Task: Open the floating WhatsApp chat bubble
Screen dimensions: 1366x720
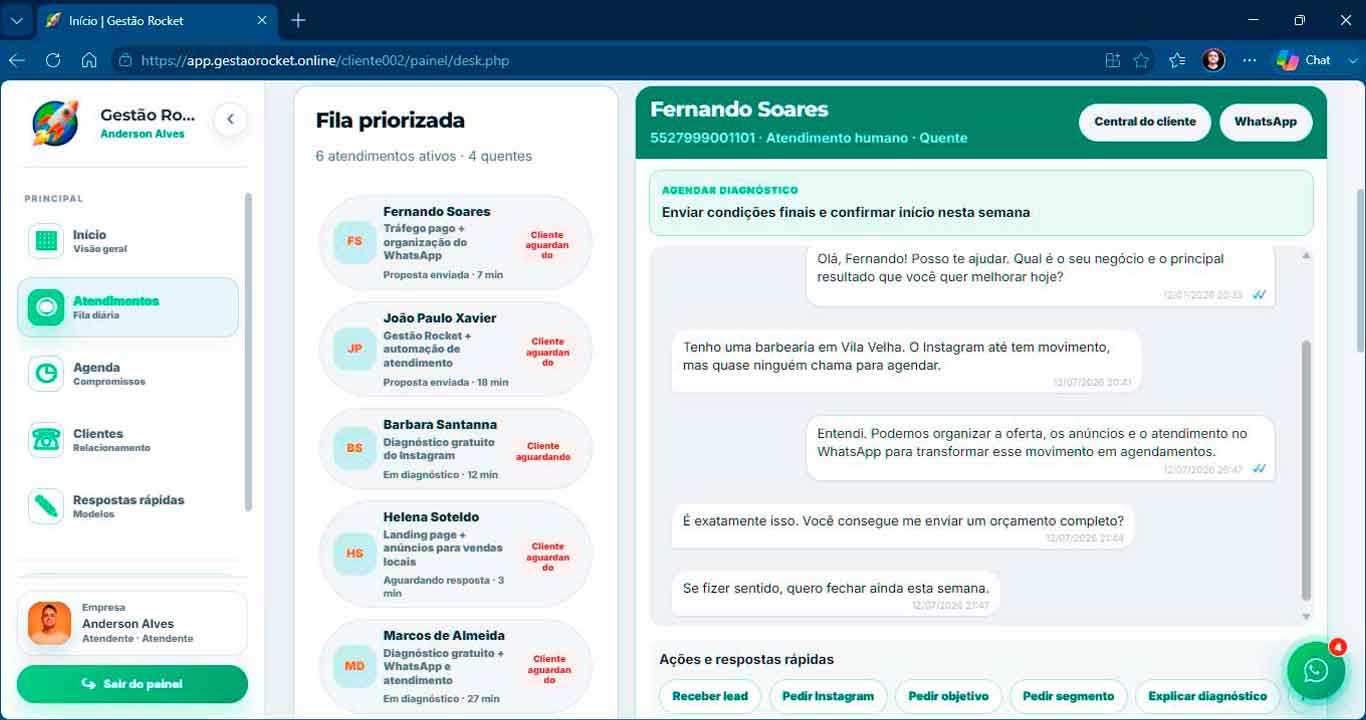Action: [x=1316, y=670]
